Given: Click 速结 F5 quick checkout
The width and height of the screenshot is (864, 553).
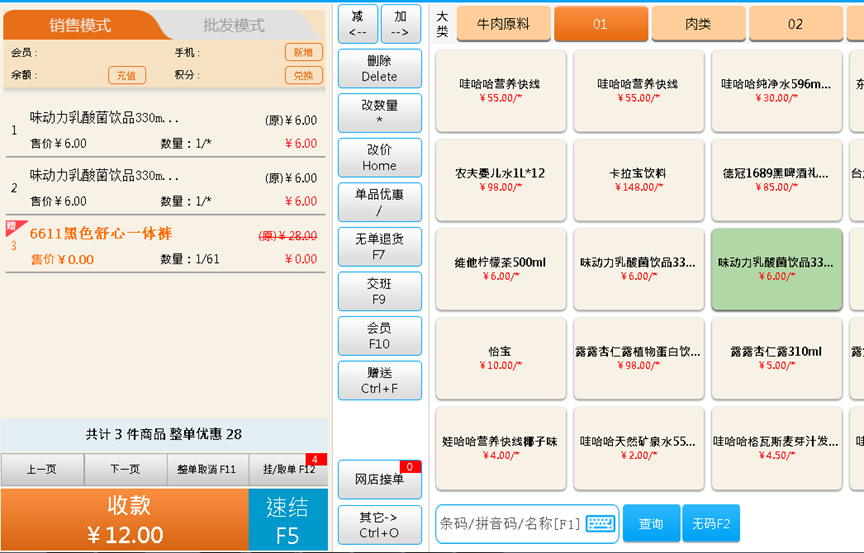Looking at the screenshot, I should point(288,519).
